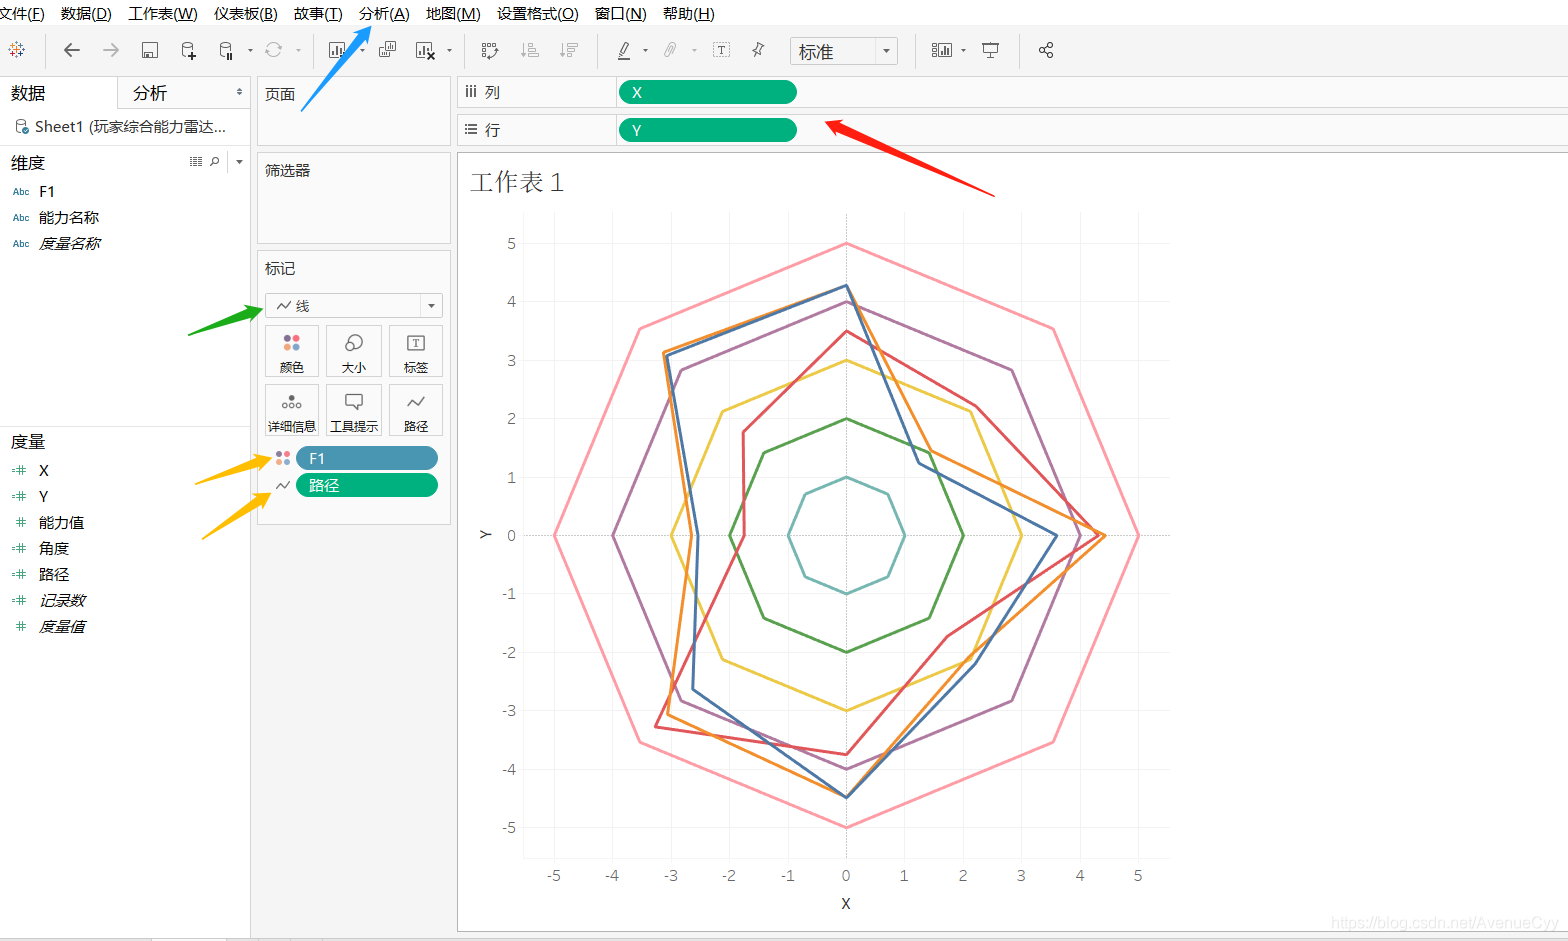Select the 角度 measure field
Image resolution: width=1568 pixels, height=941 pixels.
pyautogui.click(x=54, y=548)
